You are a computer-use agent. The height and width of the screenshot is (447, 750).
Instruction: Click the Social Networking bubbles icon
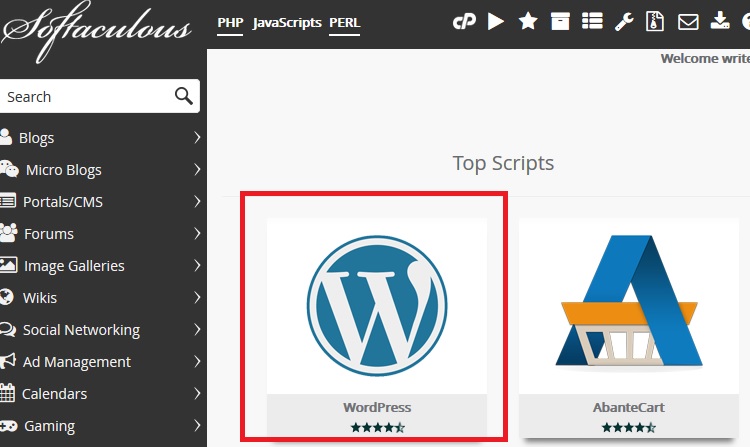[7, 329]
